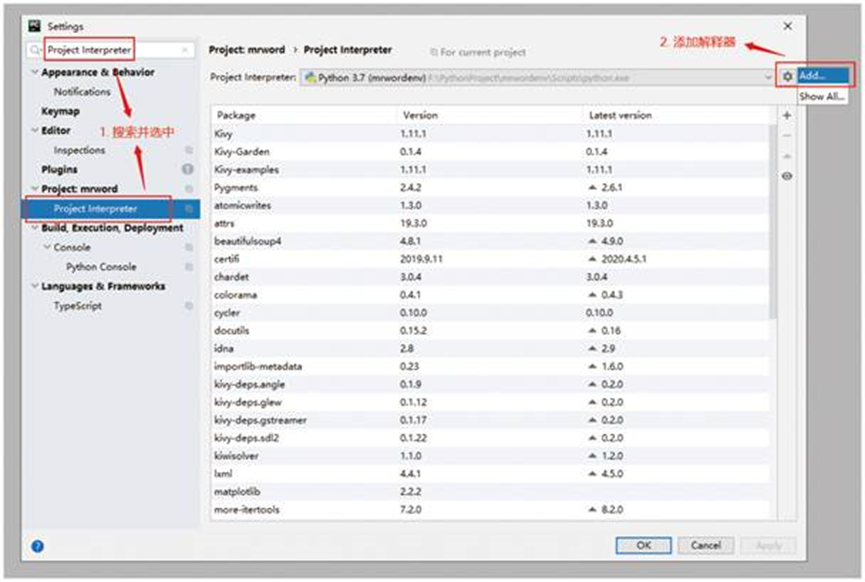Screen dimensions: 865x582
Task: Click the OK button
Action: (x=643, y=546)
